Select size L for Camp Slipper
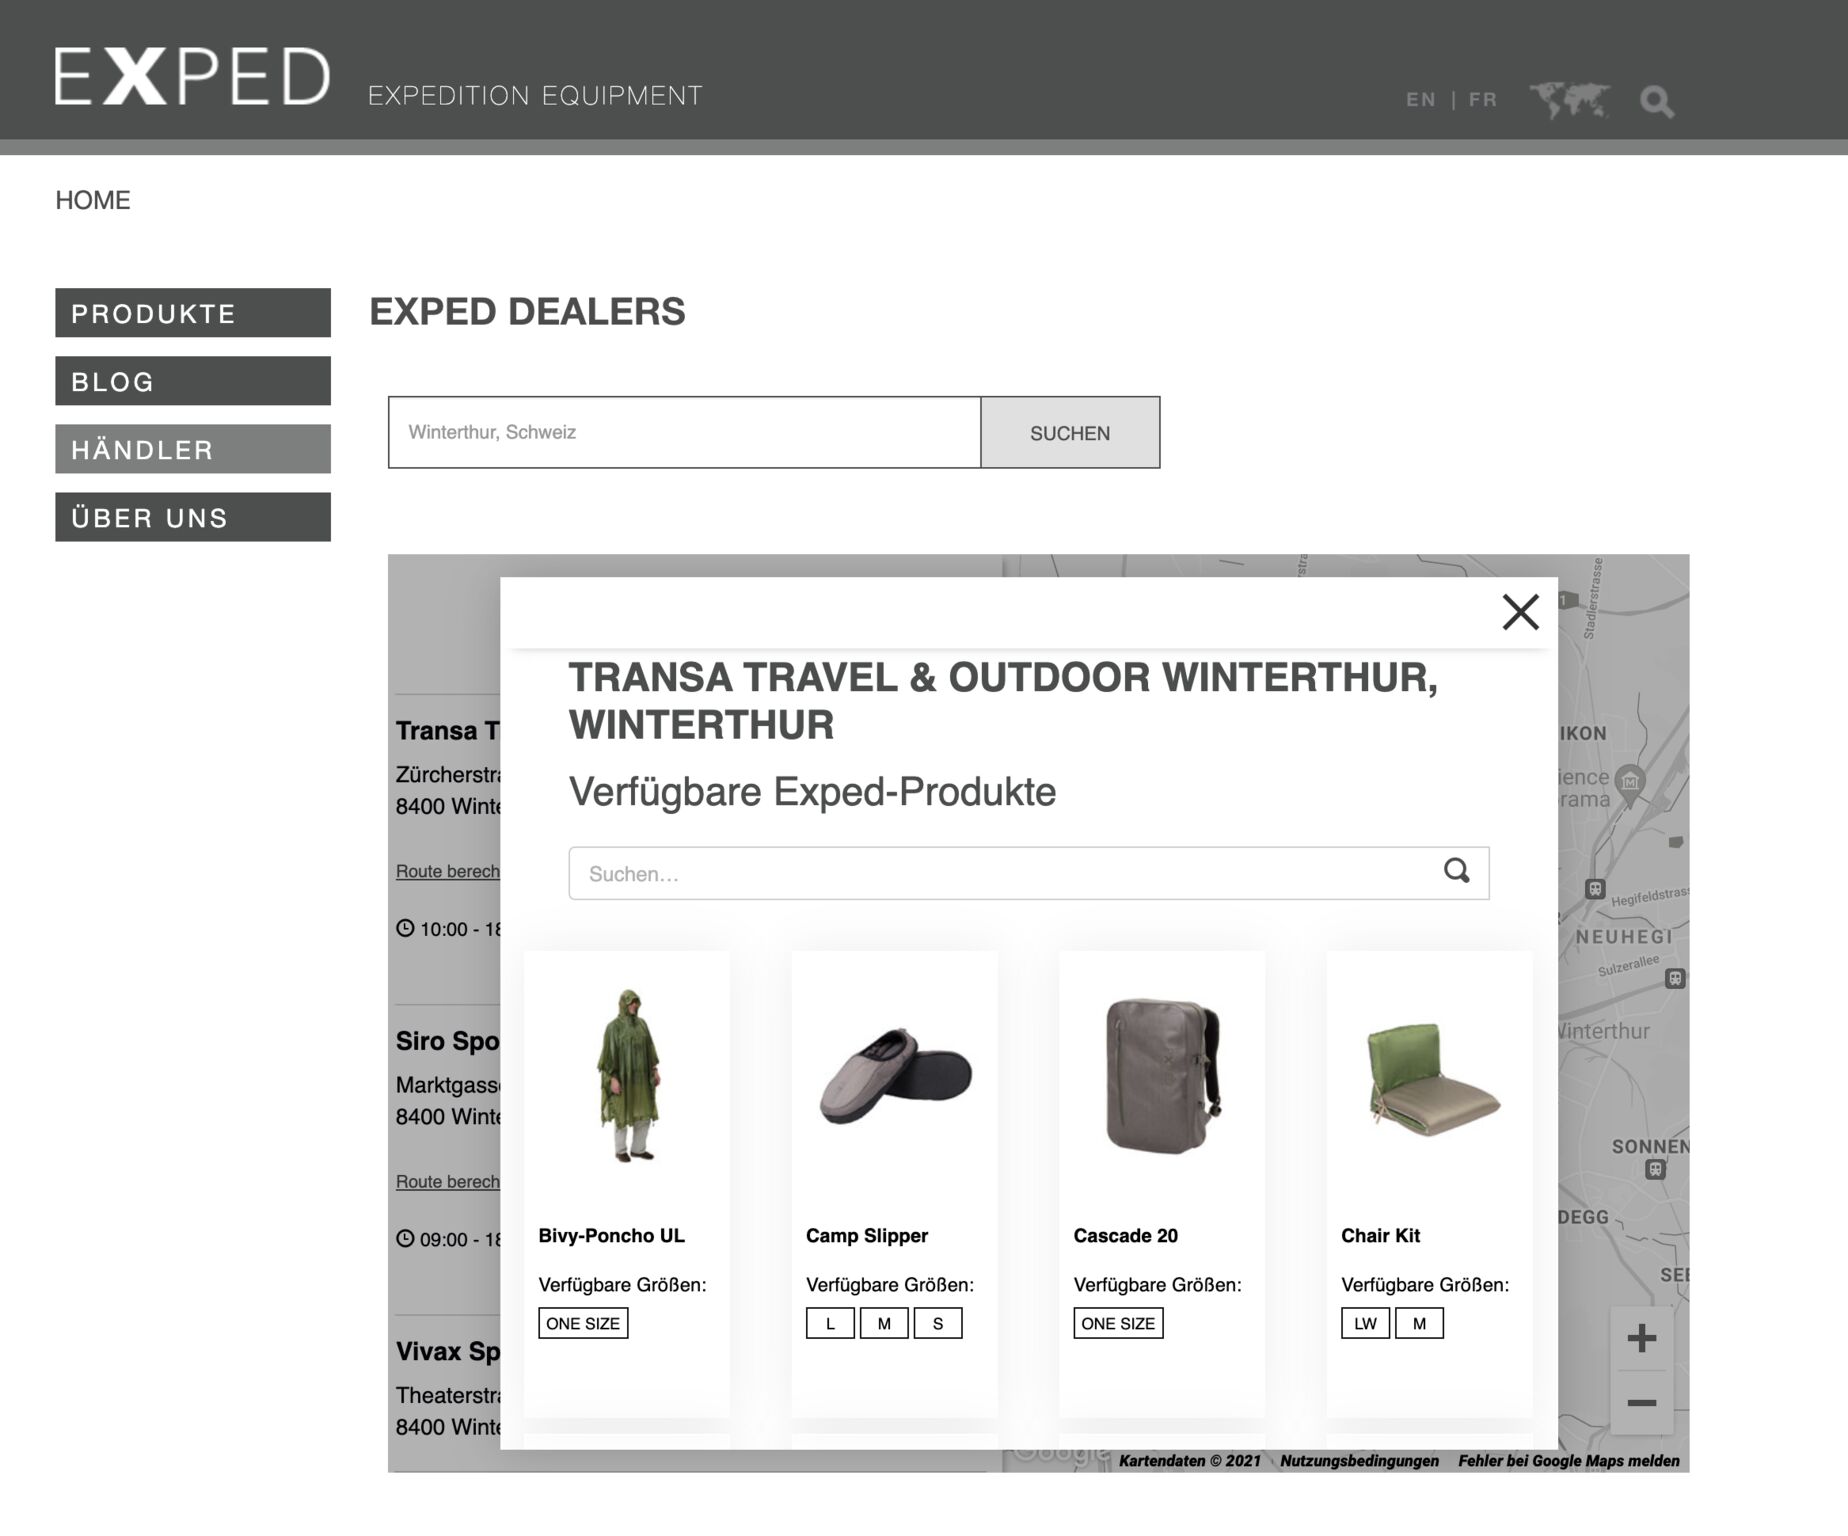This screenshot has width=1848, height=1536. pos(830,1323)
